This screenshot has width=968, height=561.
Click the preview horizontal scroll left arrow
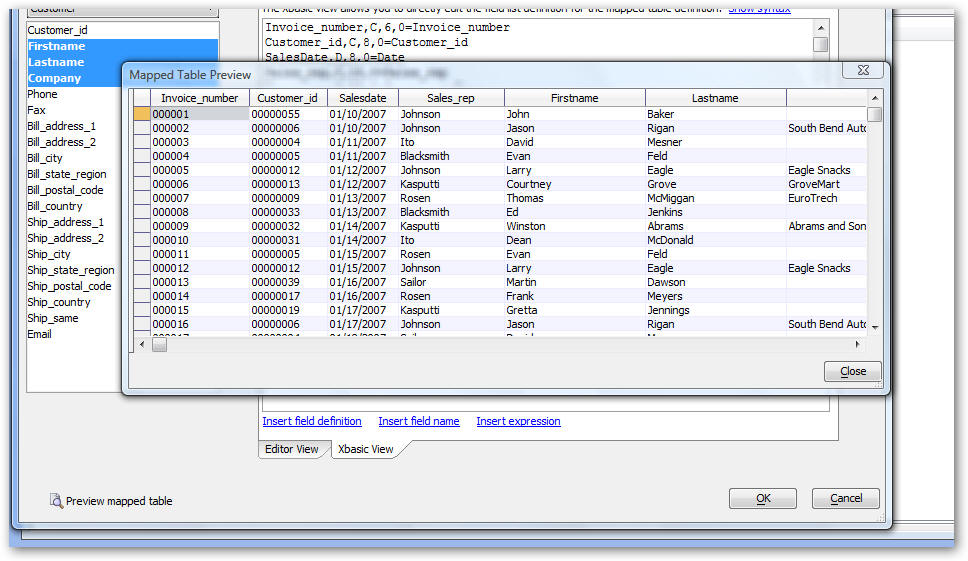[x=142, y=344]
